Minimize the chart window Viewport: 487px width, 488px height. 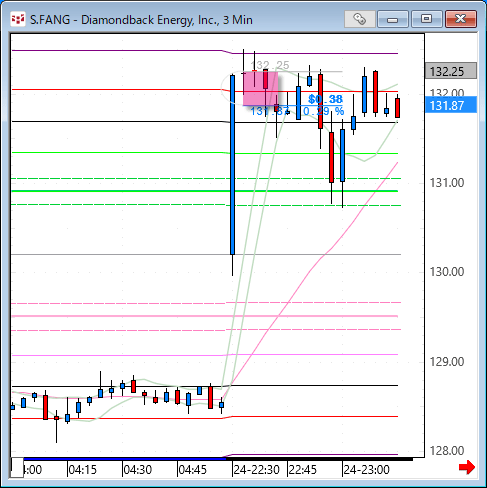pos(393,19)
